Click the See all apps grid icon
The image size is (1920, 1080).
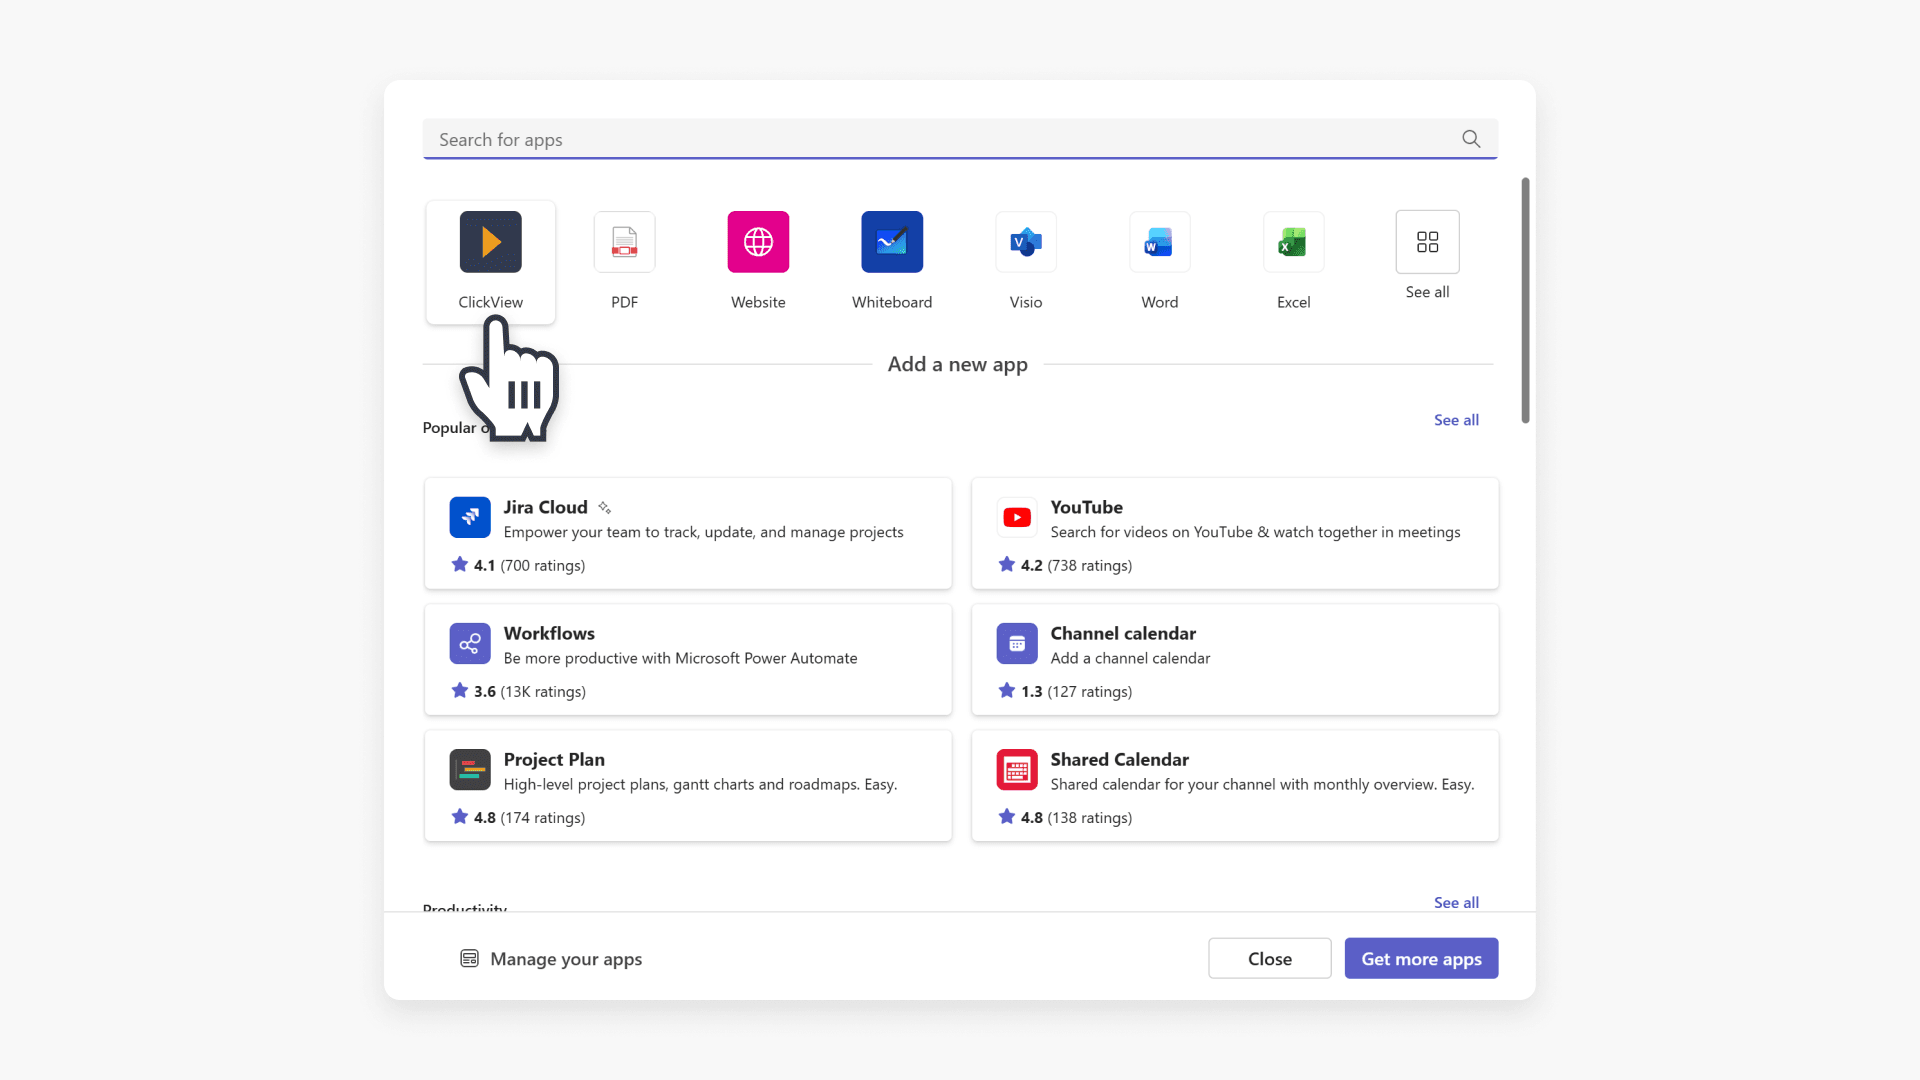coord(1427,242)
